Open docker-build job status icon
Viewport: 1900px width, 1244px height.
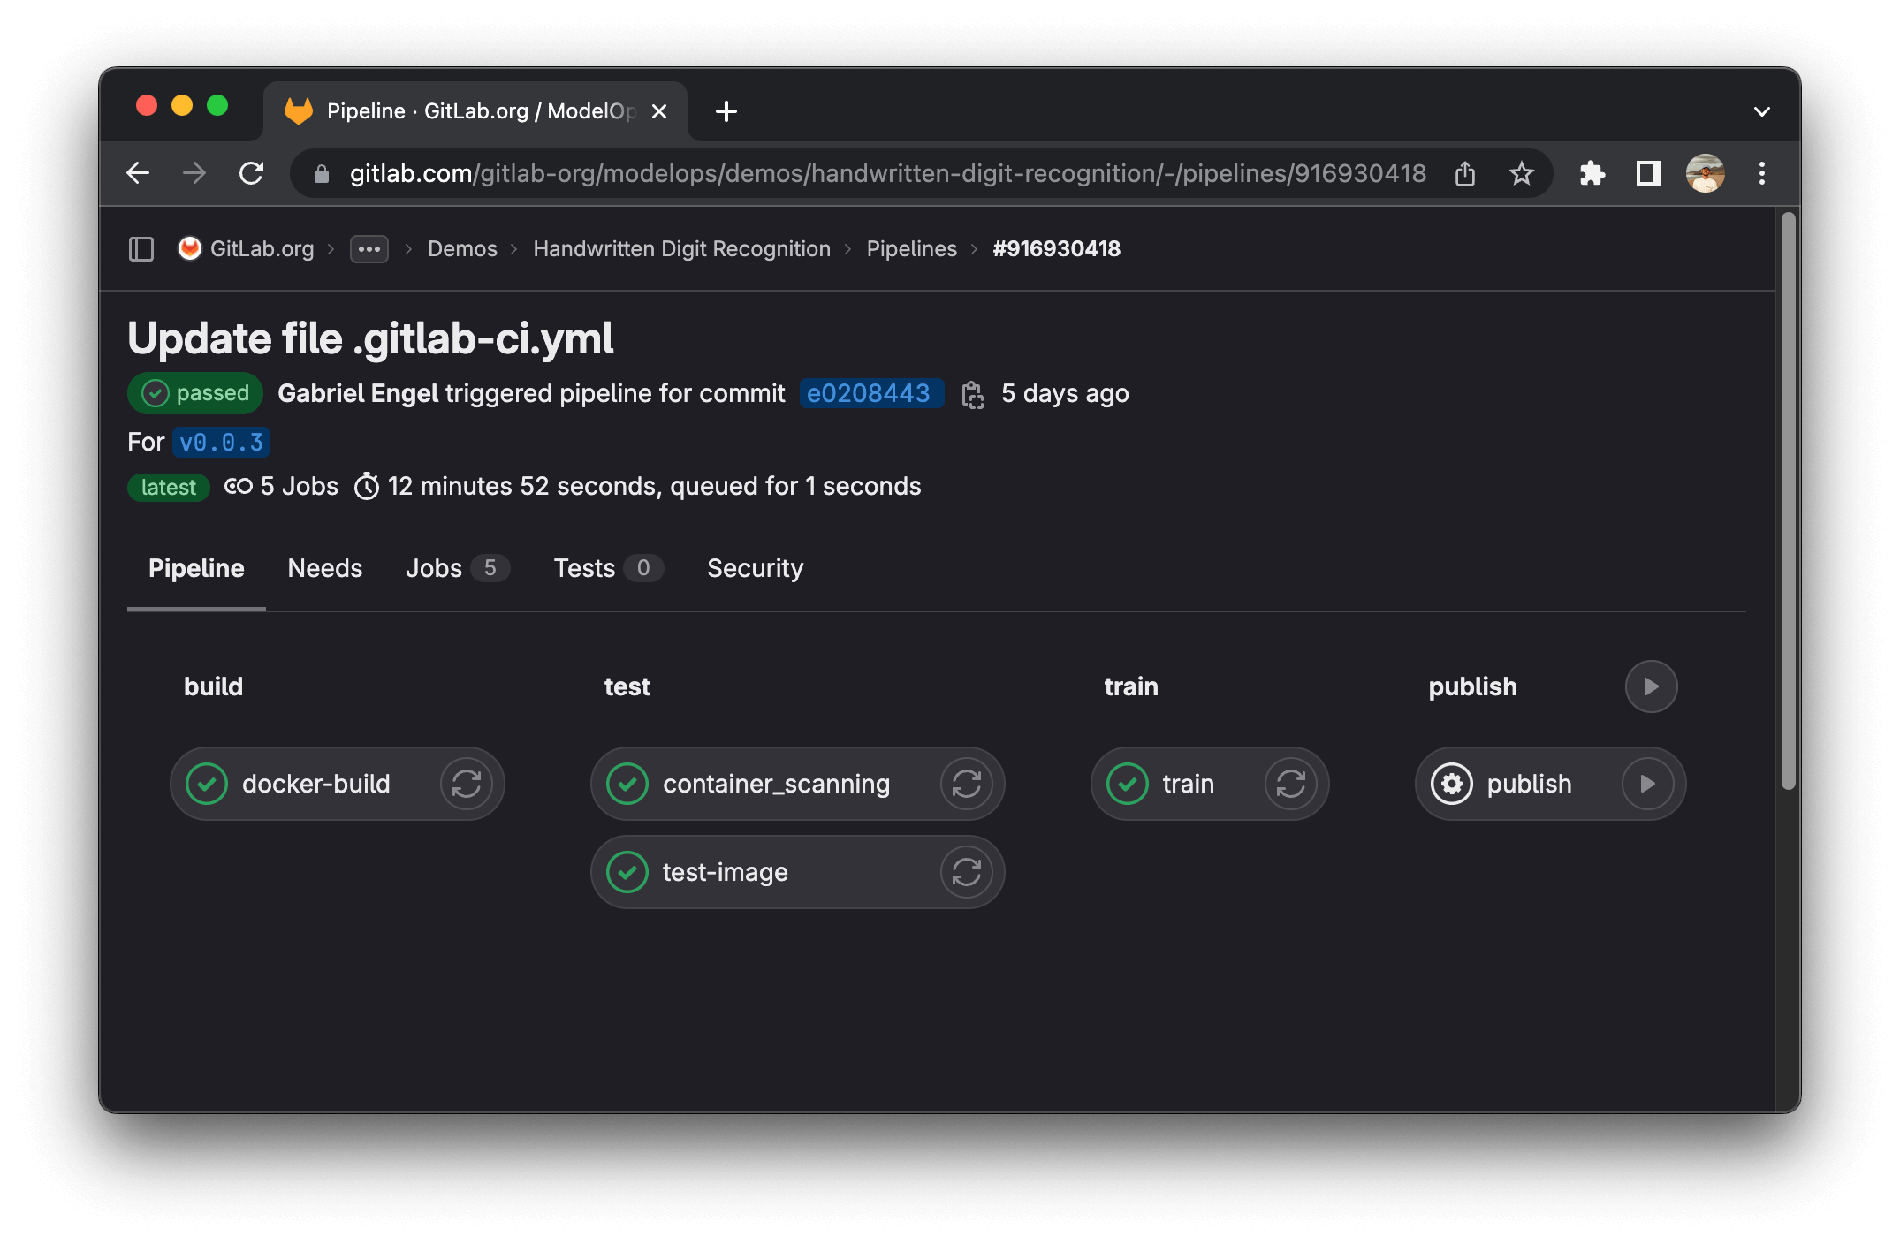pyautogui.click(x=207, y=784)
